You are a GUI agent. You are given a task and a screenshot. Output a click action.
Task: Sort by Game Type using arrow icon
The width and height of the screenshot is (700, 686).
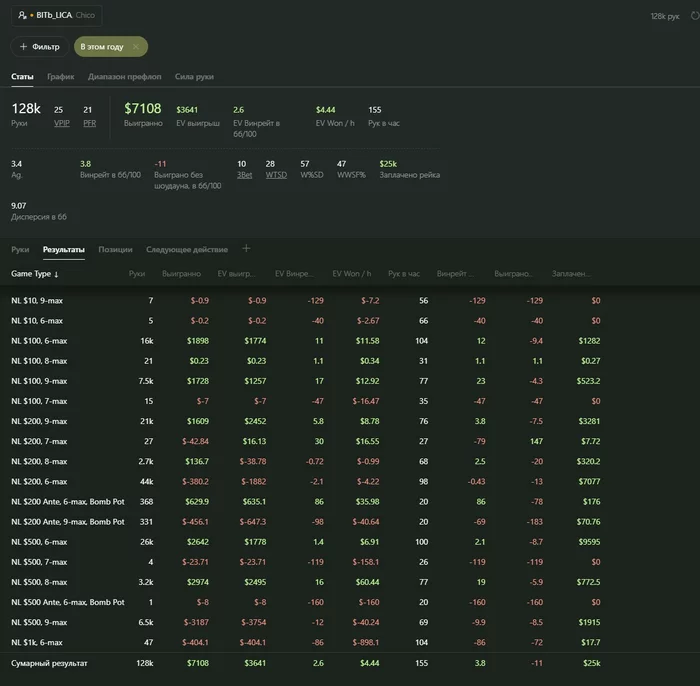56,273
